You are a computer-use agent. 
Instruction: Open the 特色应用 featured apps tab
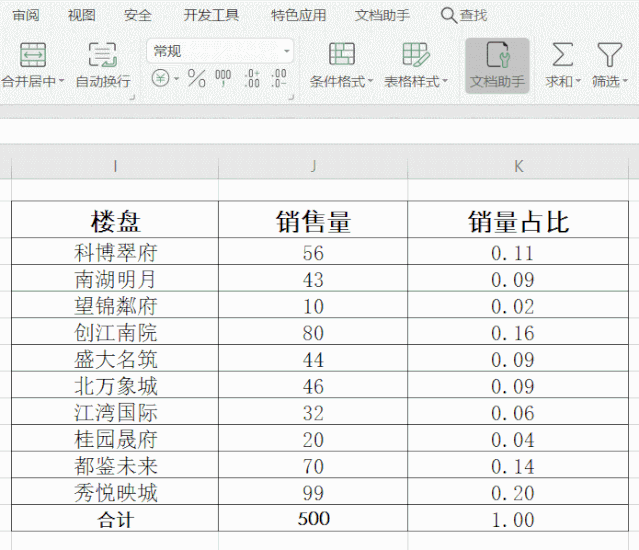tap(299, 15)
